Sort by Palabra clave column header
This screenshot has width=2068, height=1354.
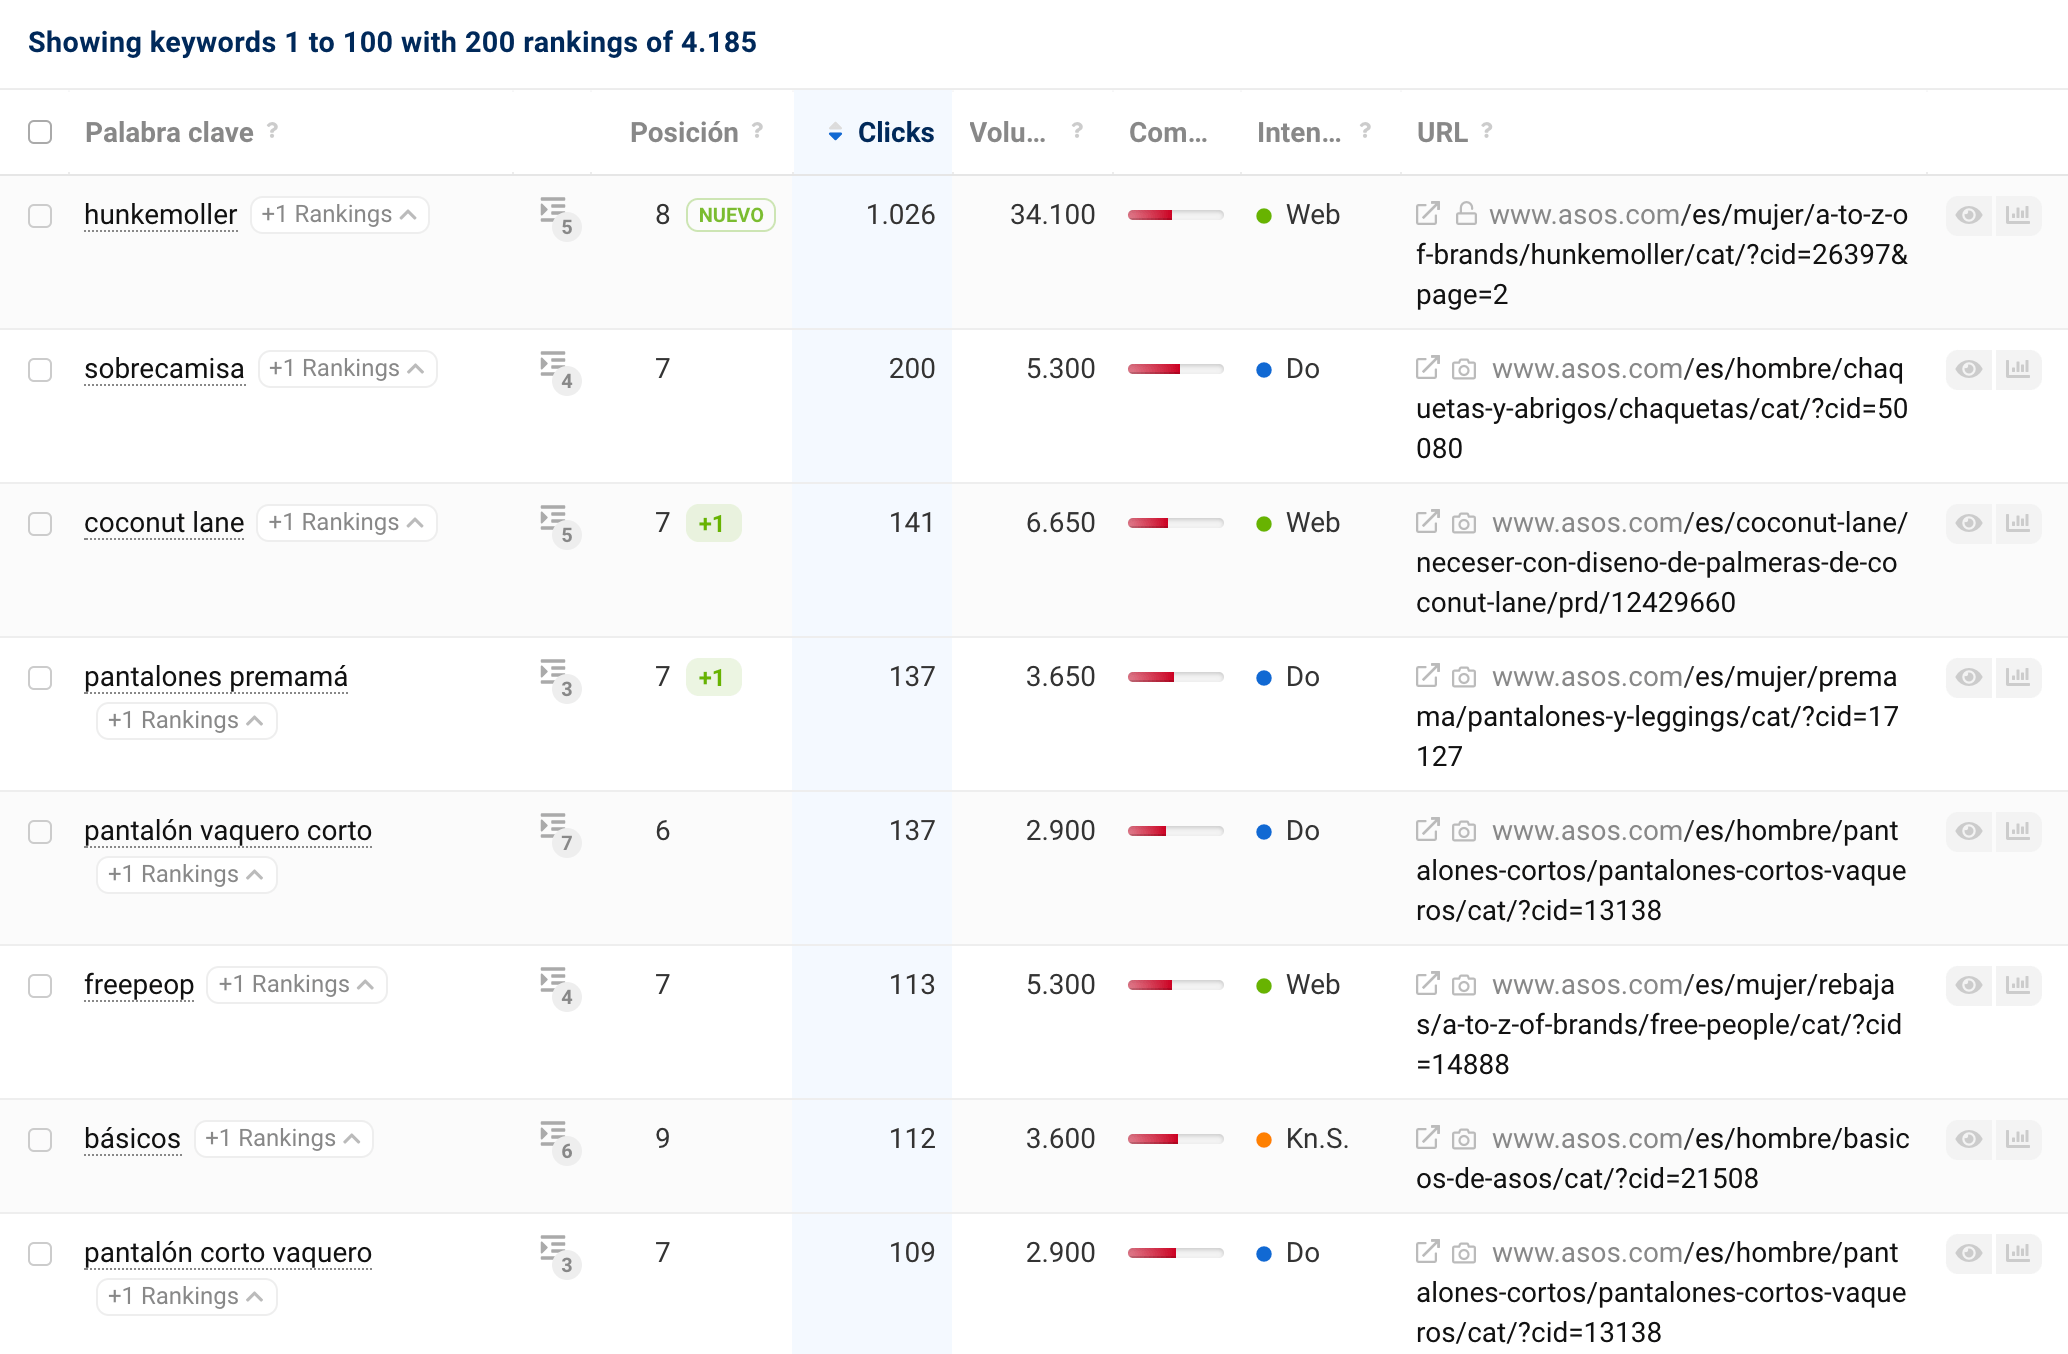coord(169,132)
